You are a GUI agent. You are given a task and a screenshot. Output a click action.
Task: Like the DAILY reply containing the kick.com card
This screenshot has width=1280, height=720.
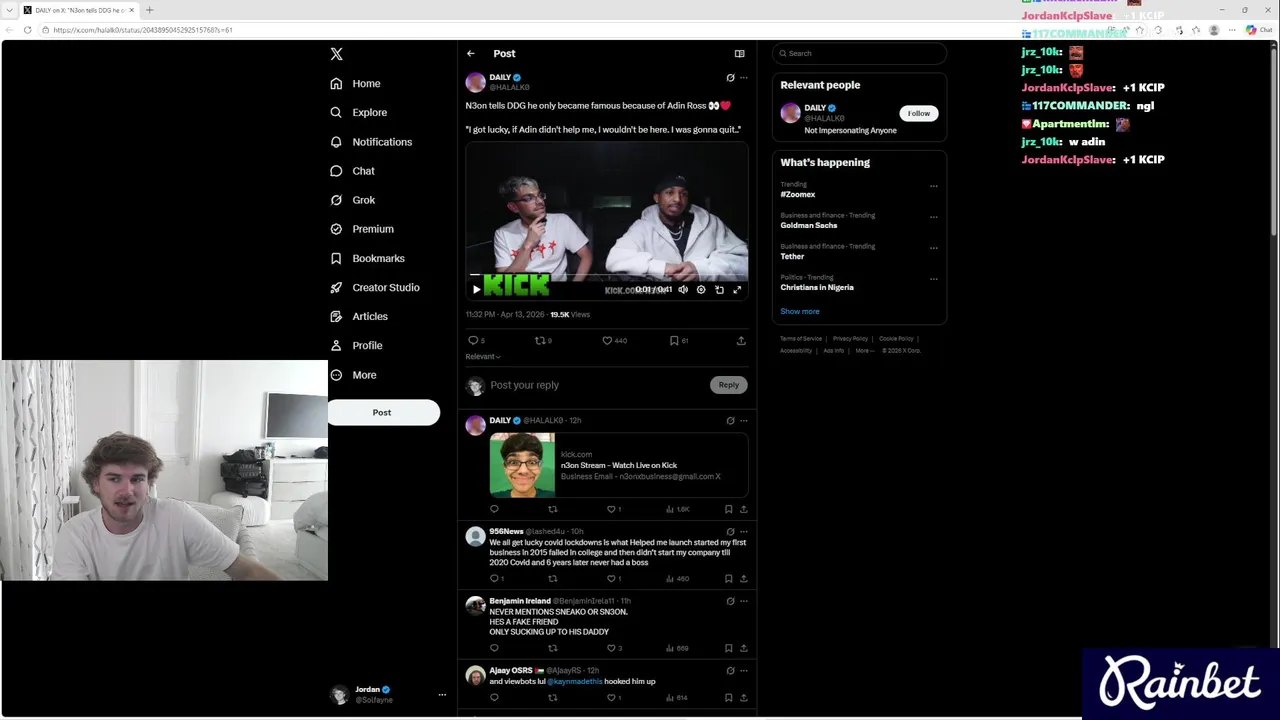click(612, 509)
